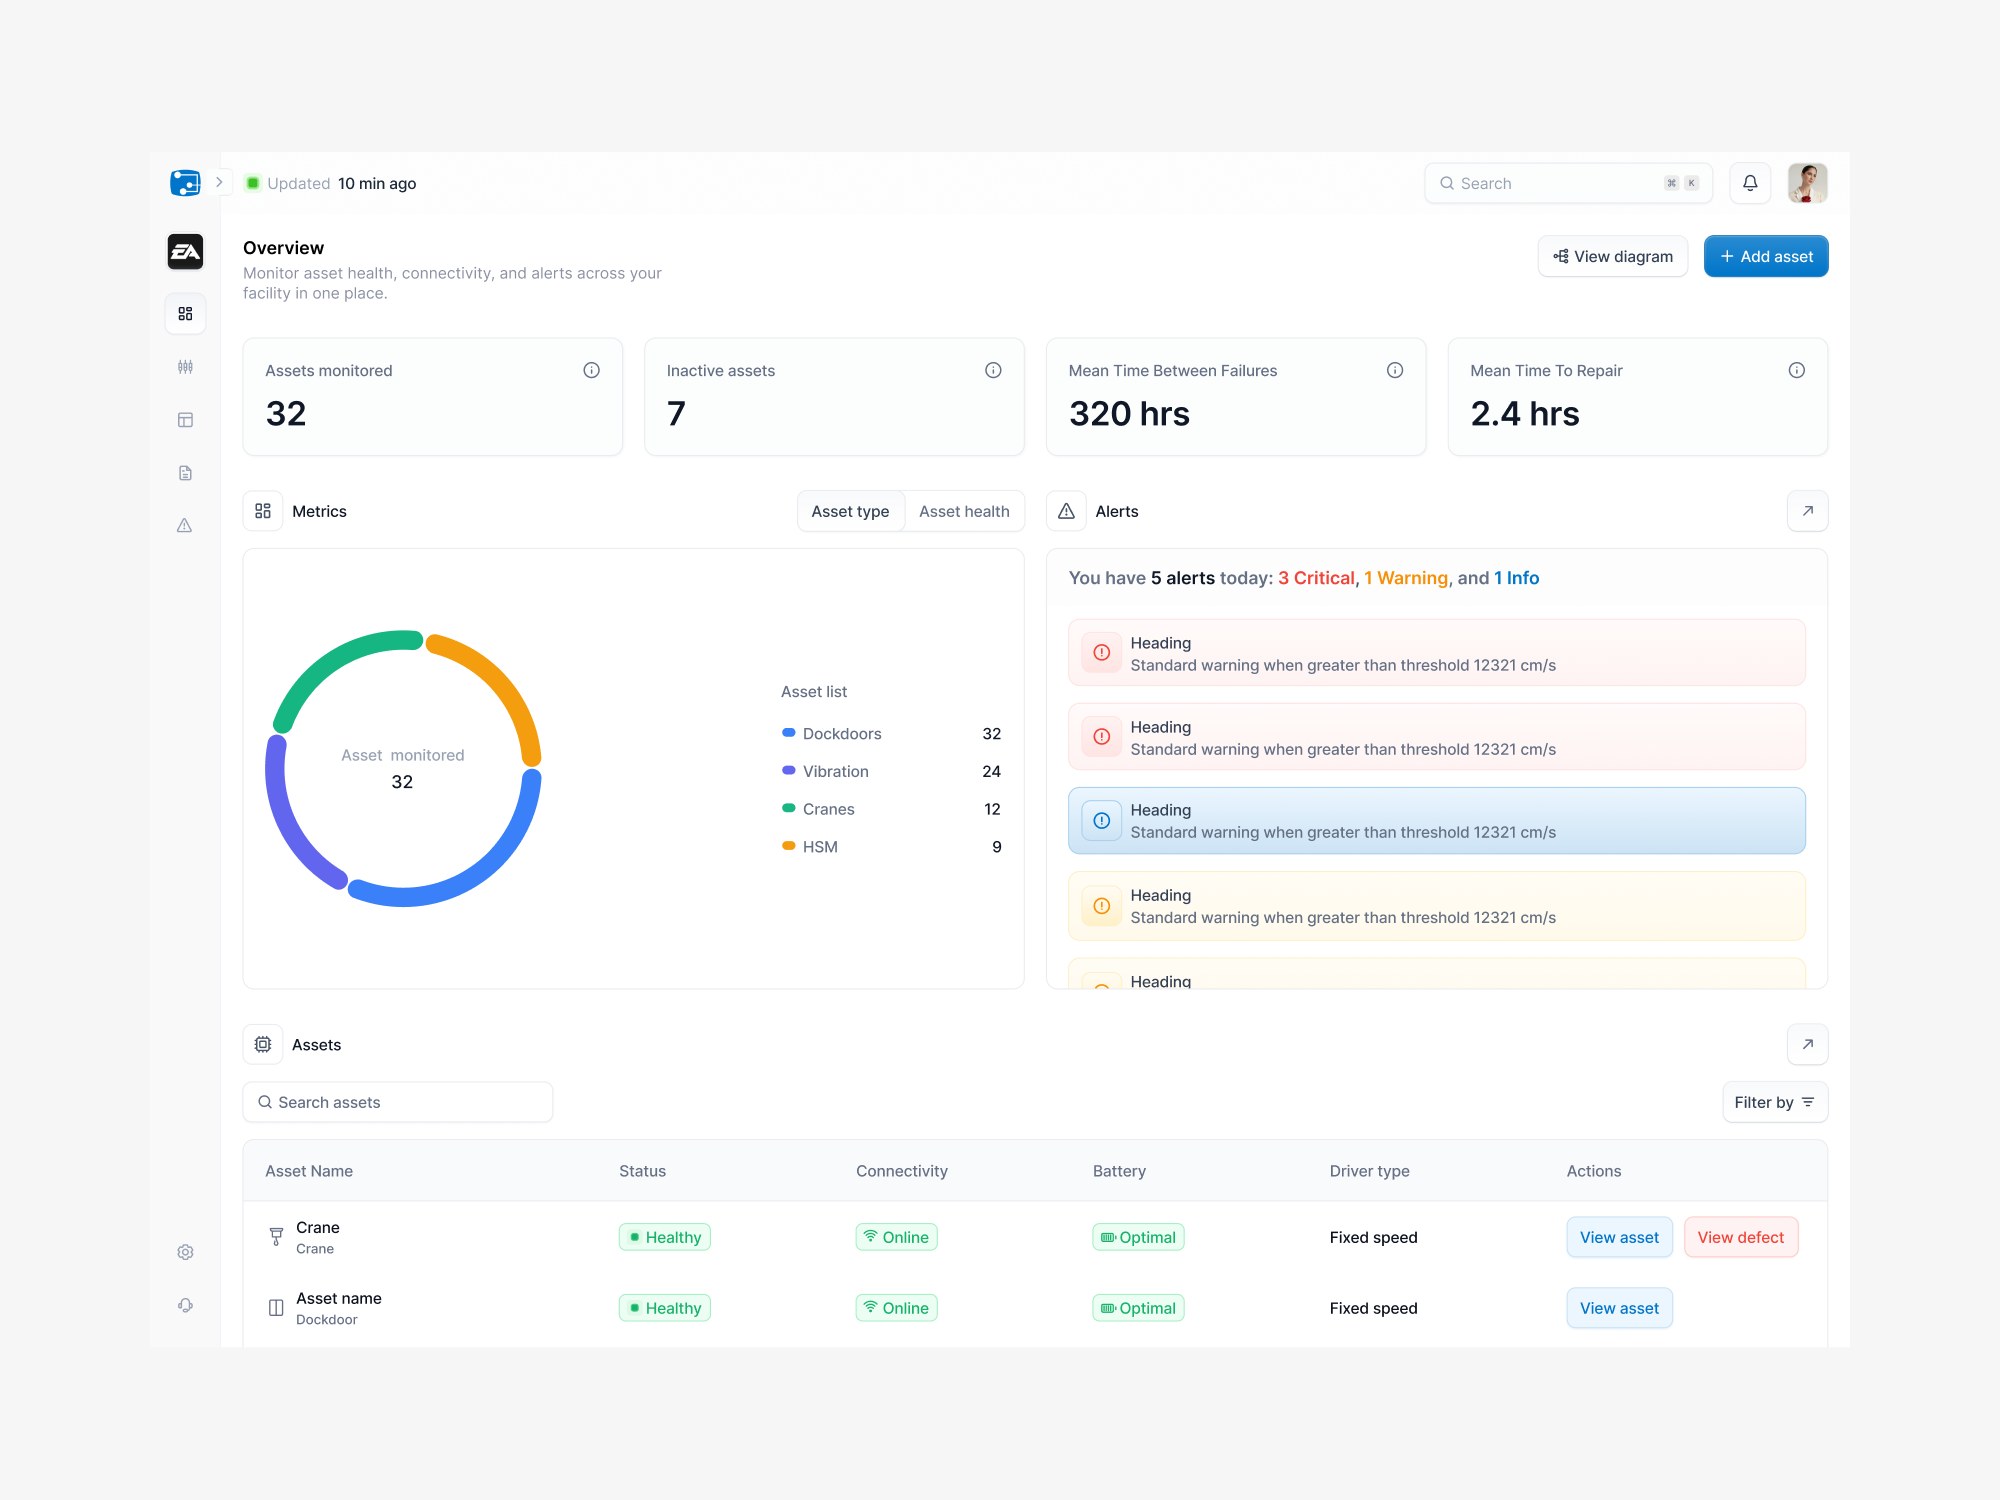The image size is (2000, 1500).
Task: Select the Asset type tab
Action: tap(850, 511)
